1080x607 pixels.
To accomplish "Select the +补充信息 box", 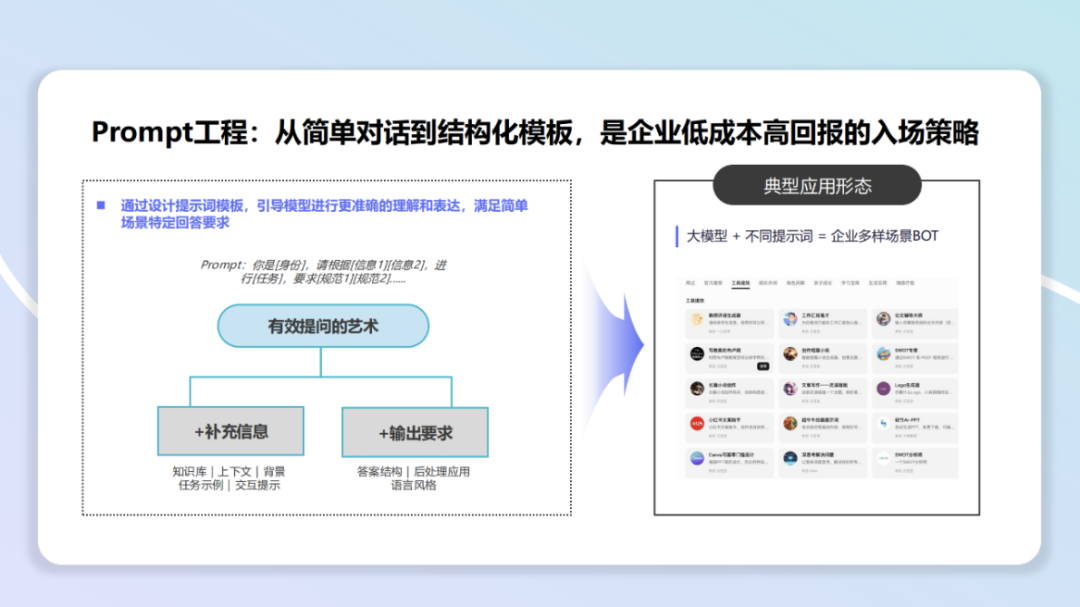I will (231, 431).
